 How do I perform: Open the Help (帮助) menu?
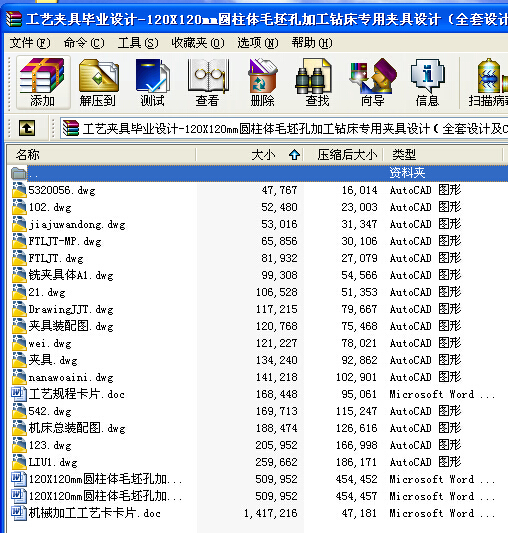[x=312, y=43]
